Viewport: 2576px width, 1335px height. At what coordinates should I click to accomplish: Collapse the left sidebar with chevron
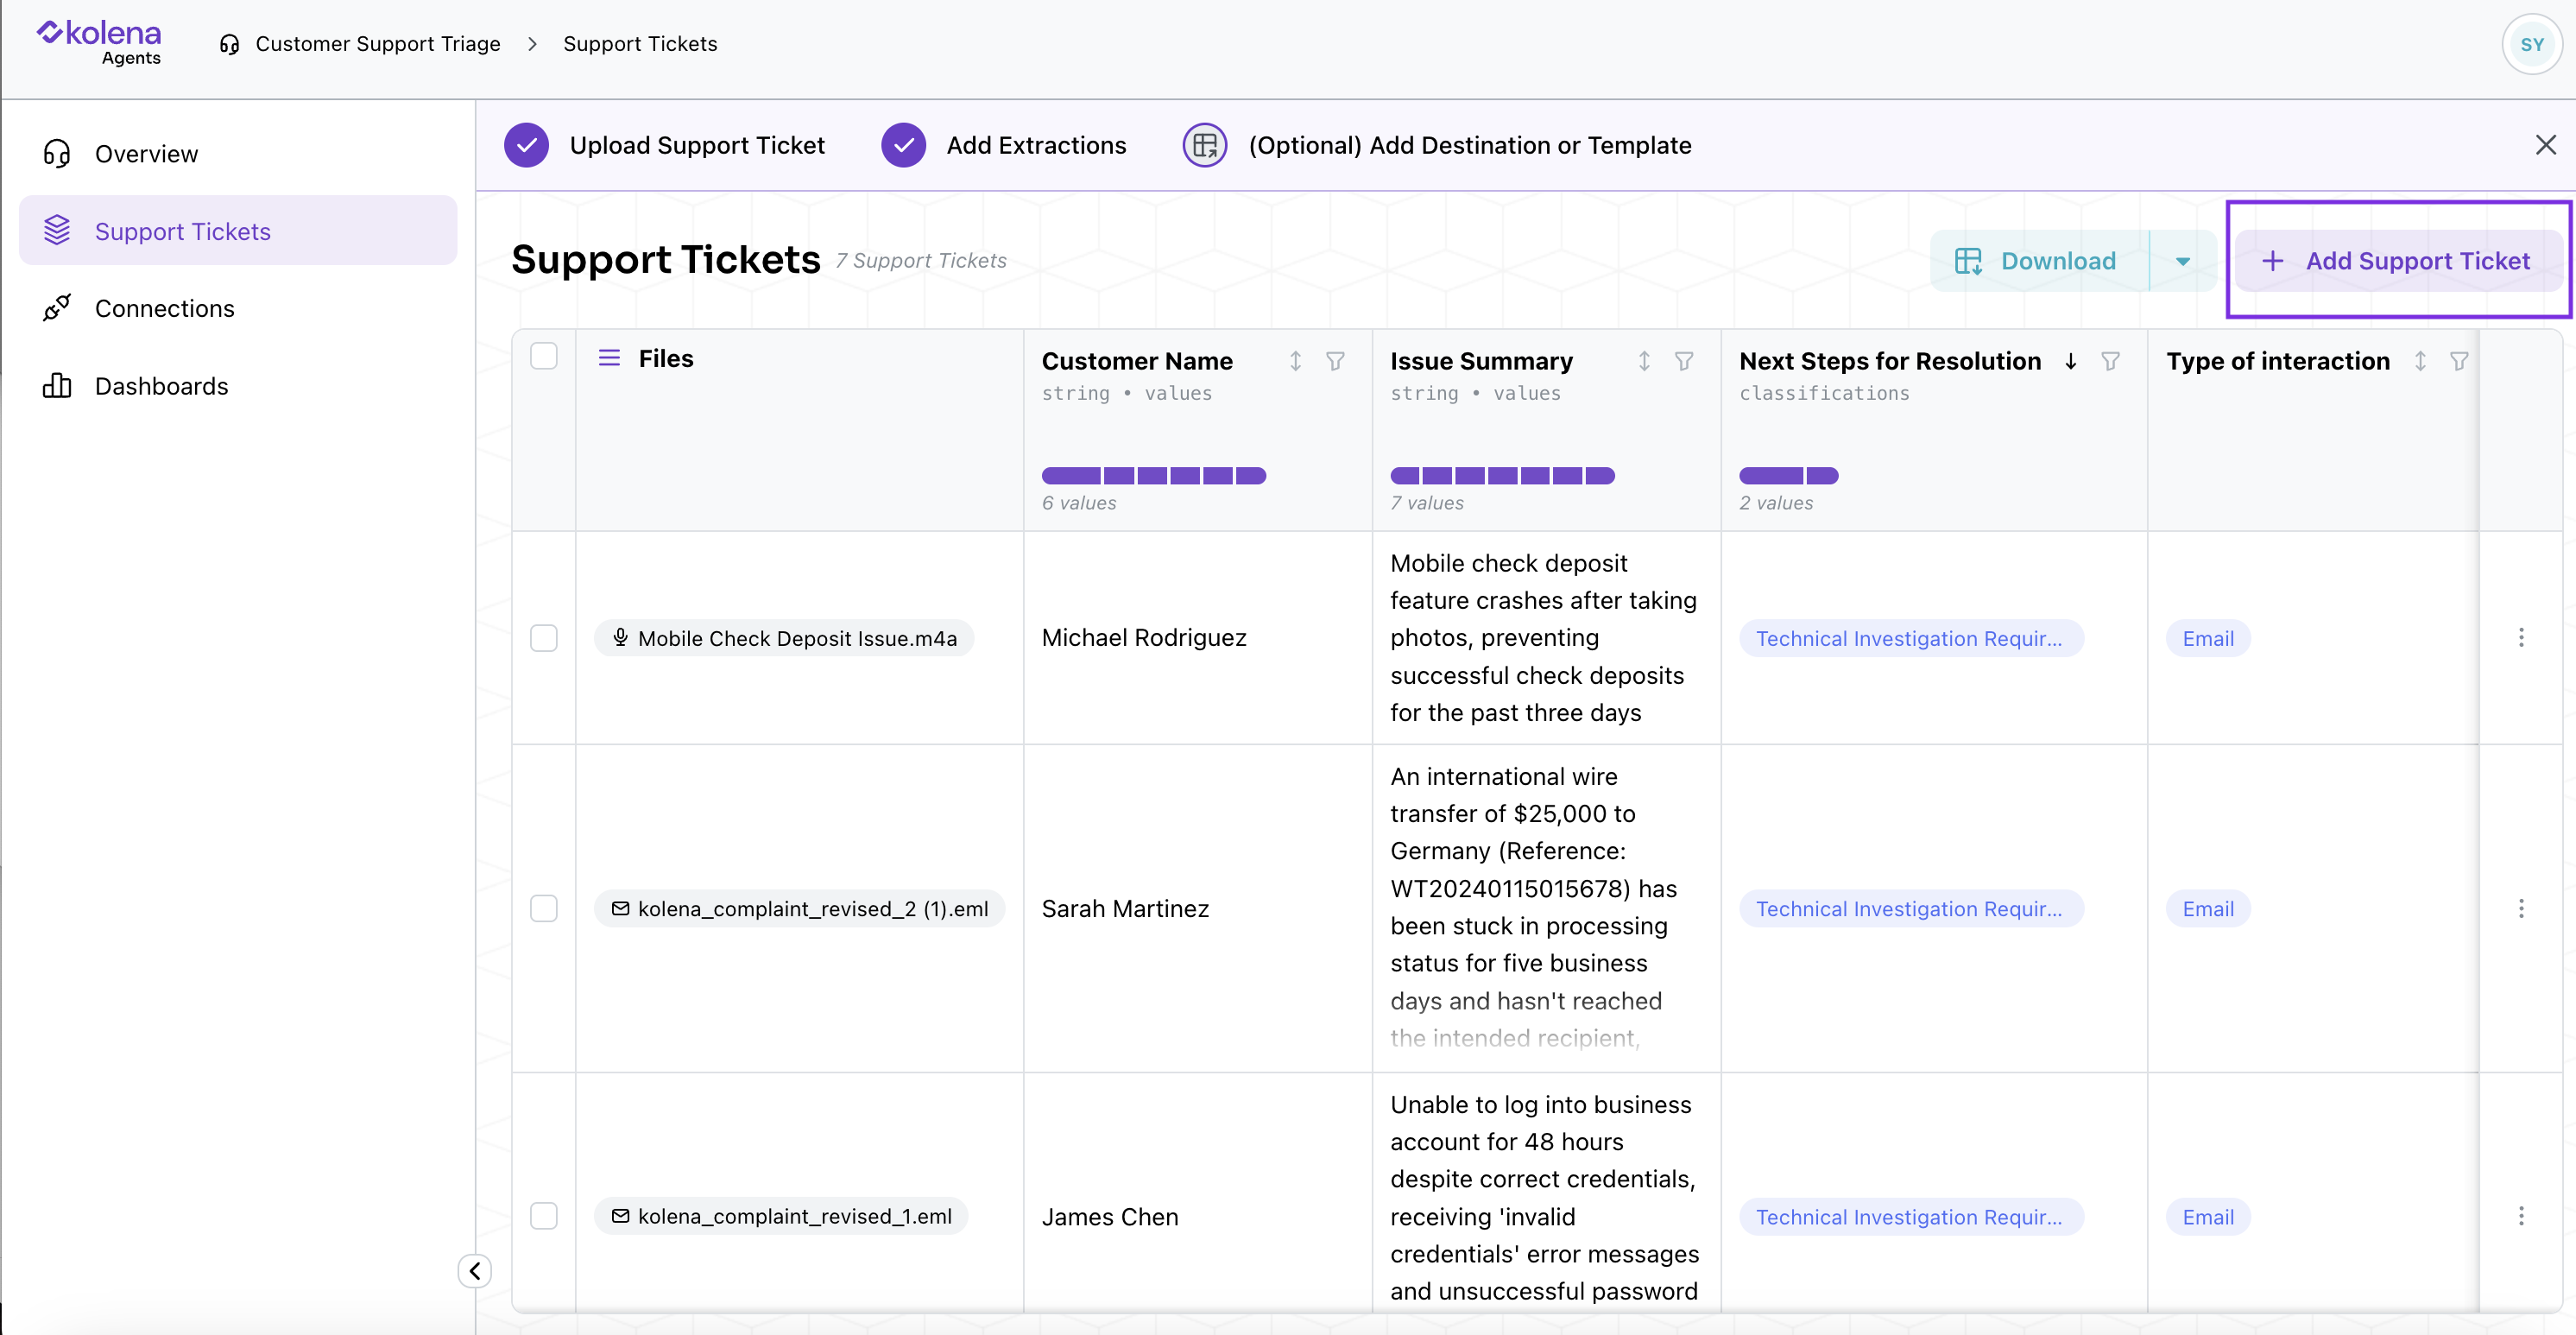pos(475,1270)
